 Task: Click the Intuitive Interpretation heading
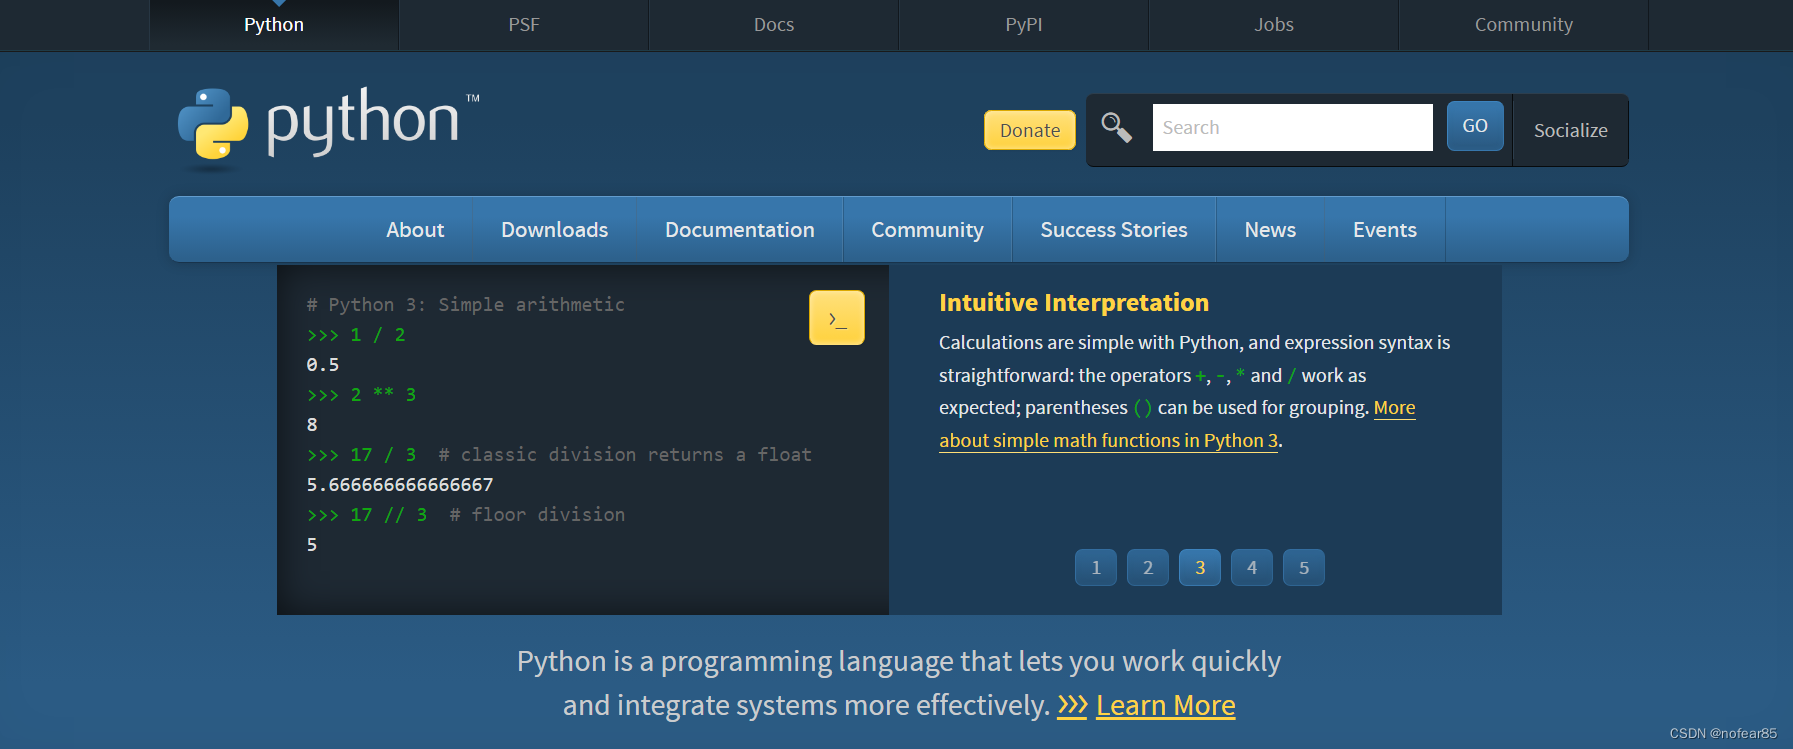tap(1074, 303)
